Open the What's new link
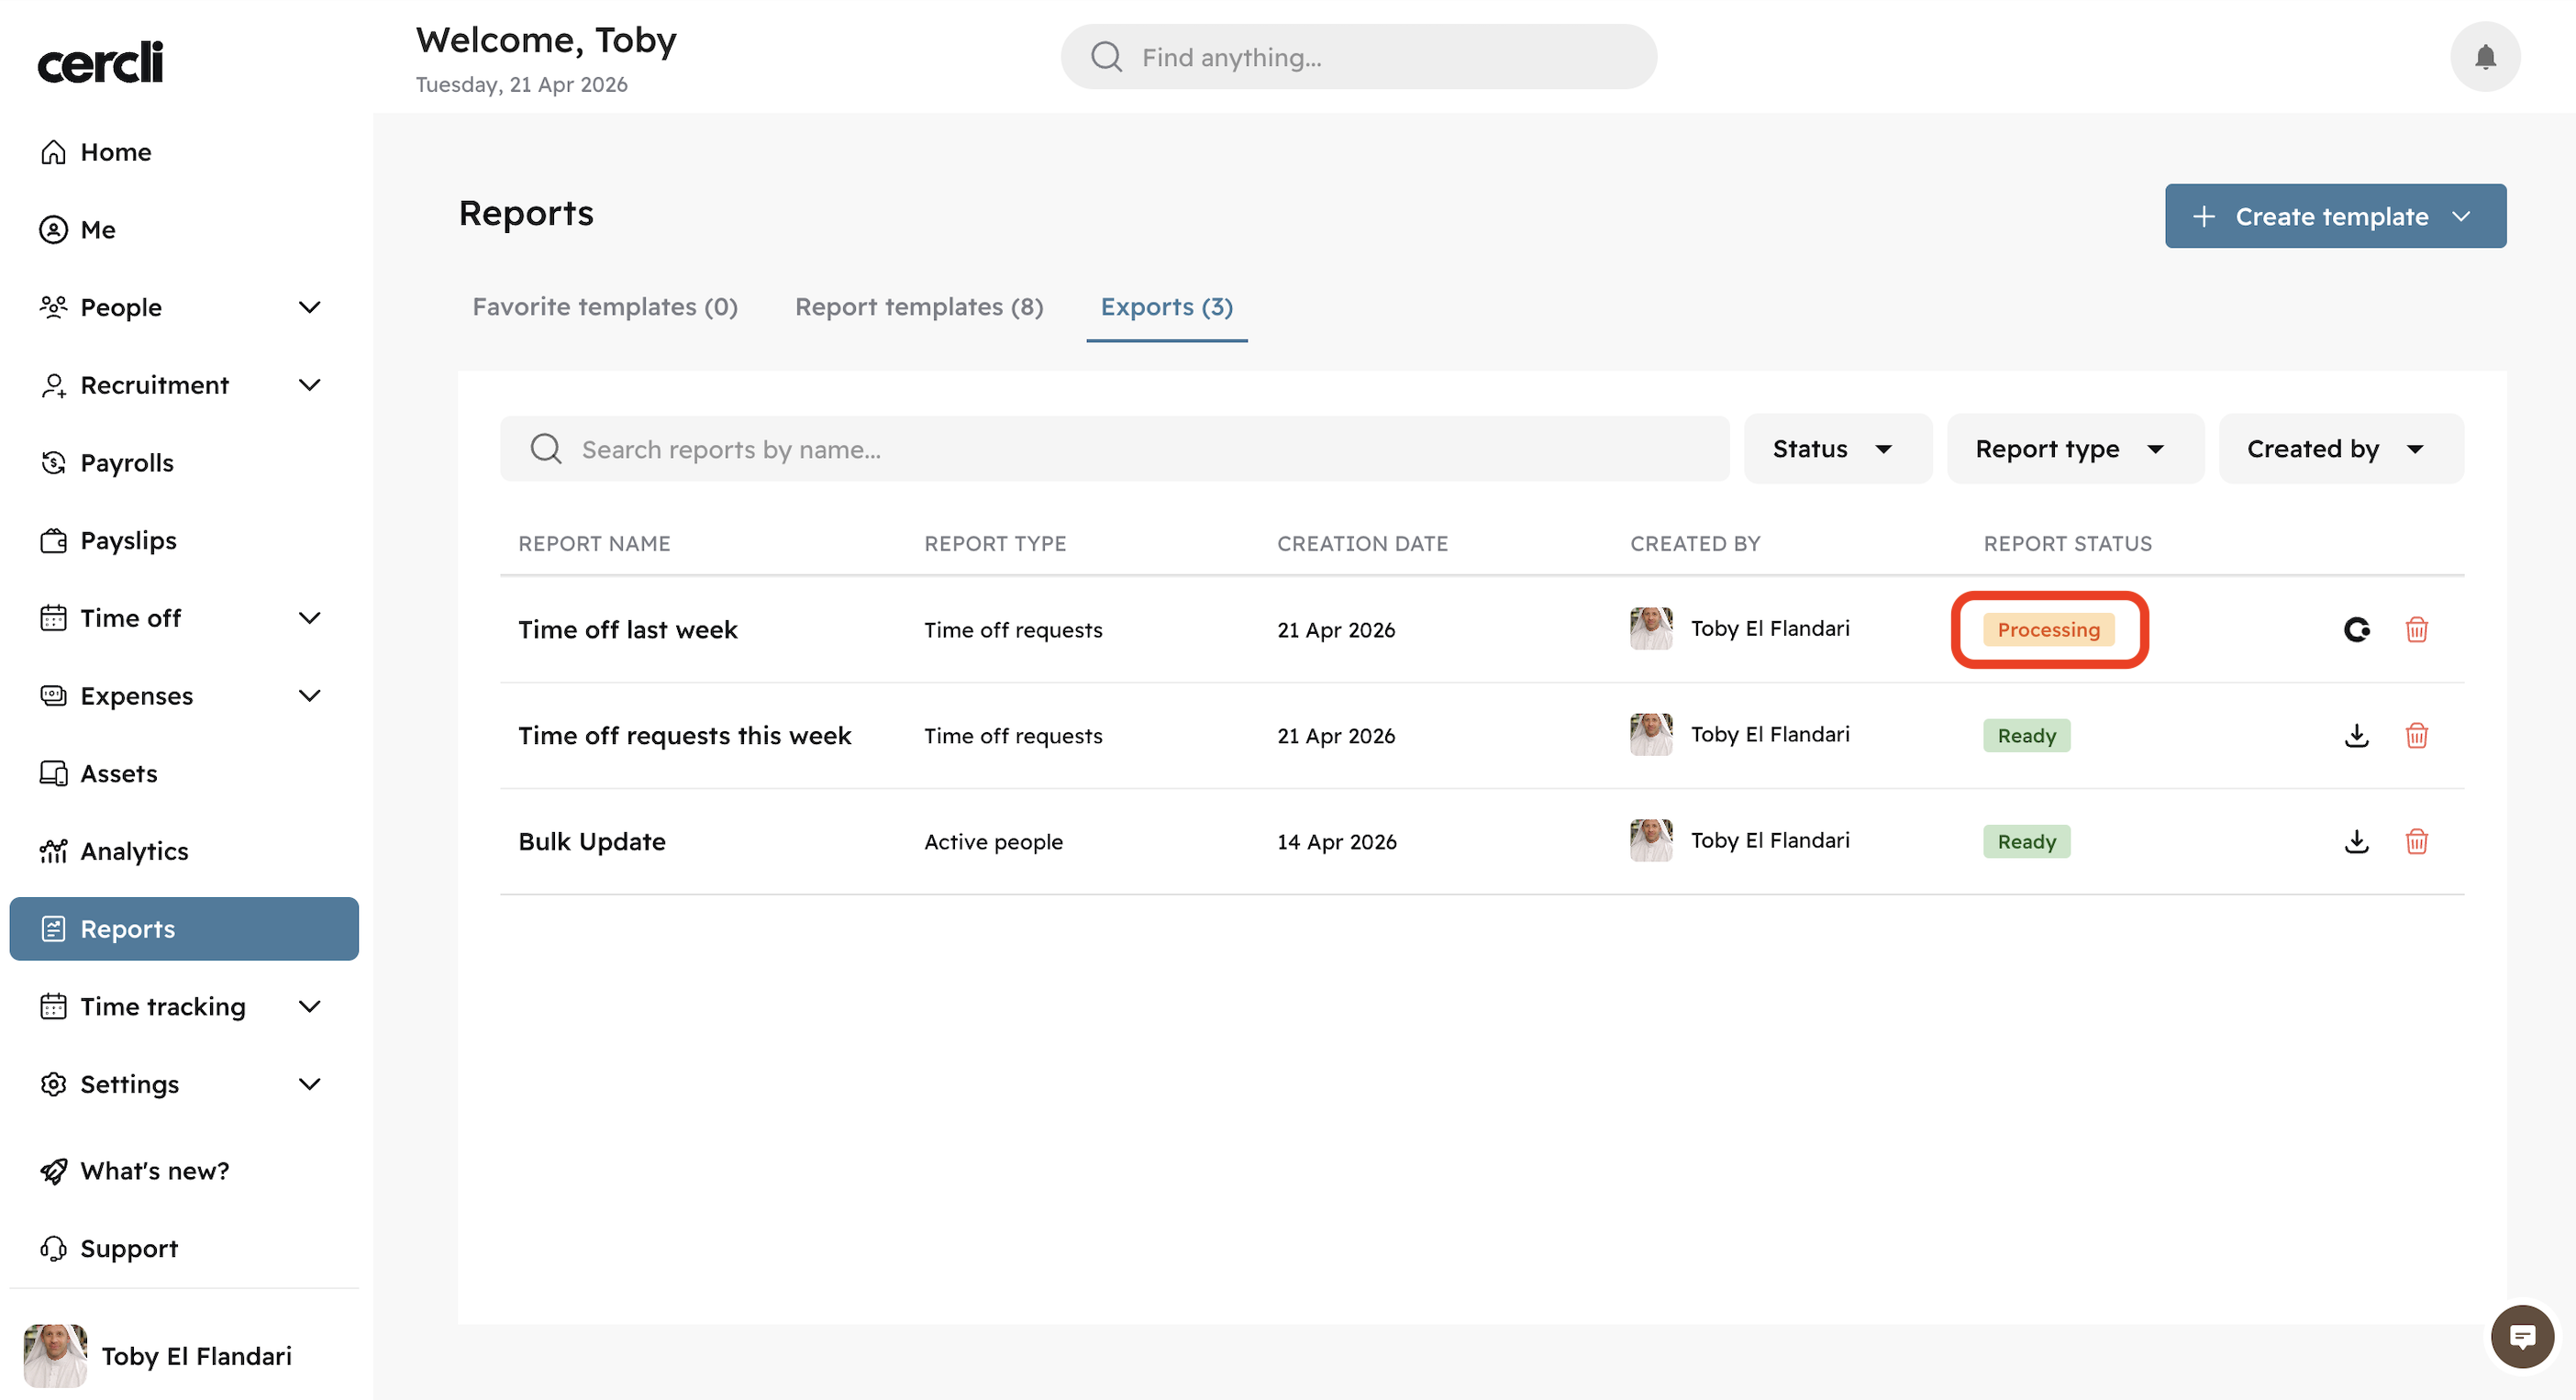Viewport: 2576px width, 1400px height. (x=154, y=1170)
